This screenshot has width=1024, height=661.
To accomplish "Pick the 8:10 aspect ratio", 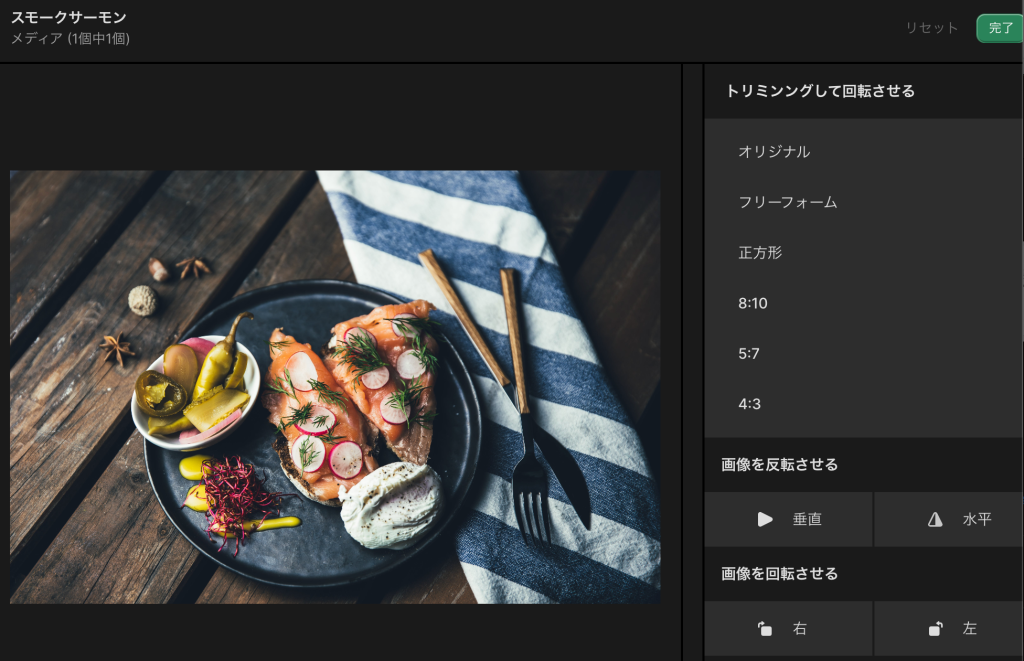I will 753,303.
